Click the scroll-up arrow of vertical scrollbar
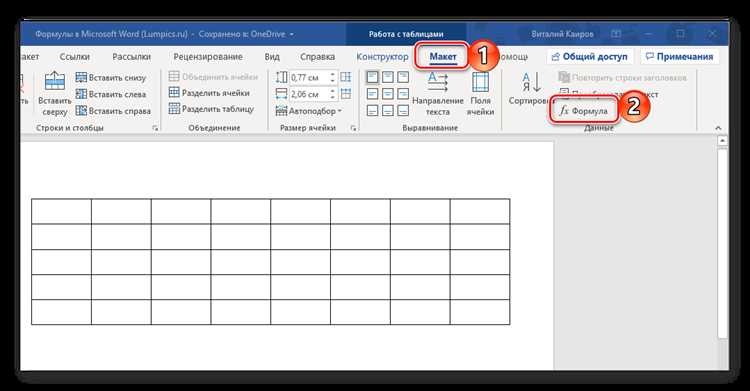750x391 pixels. (722, 141)
